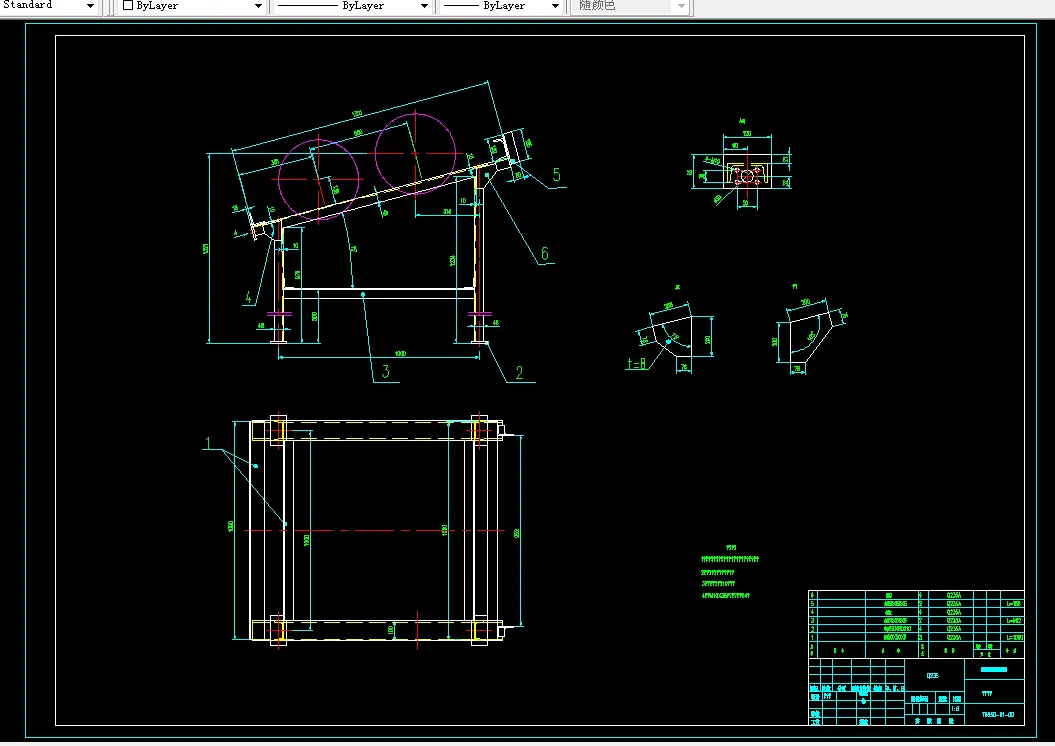Select the L=1000 cell in parts list
Viewport: 1055px width, 746px height.
tap(1015, 637)
